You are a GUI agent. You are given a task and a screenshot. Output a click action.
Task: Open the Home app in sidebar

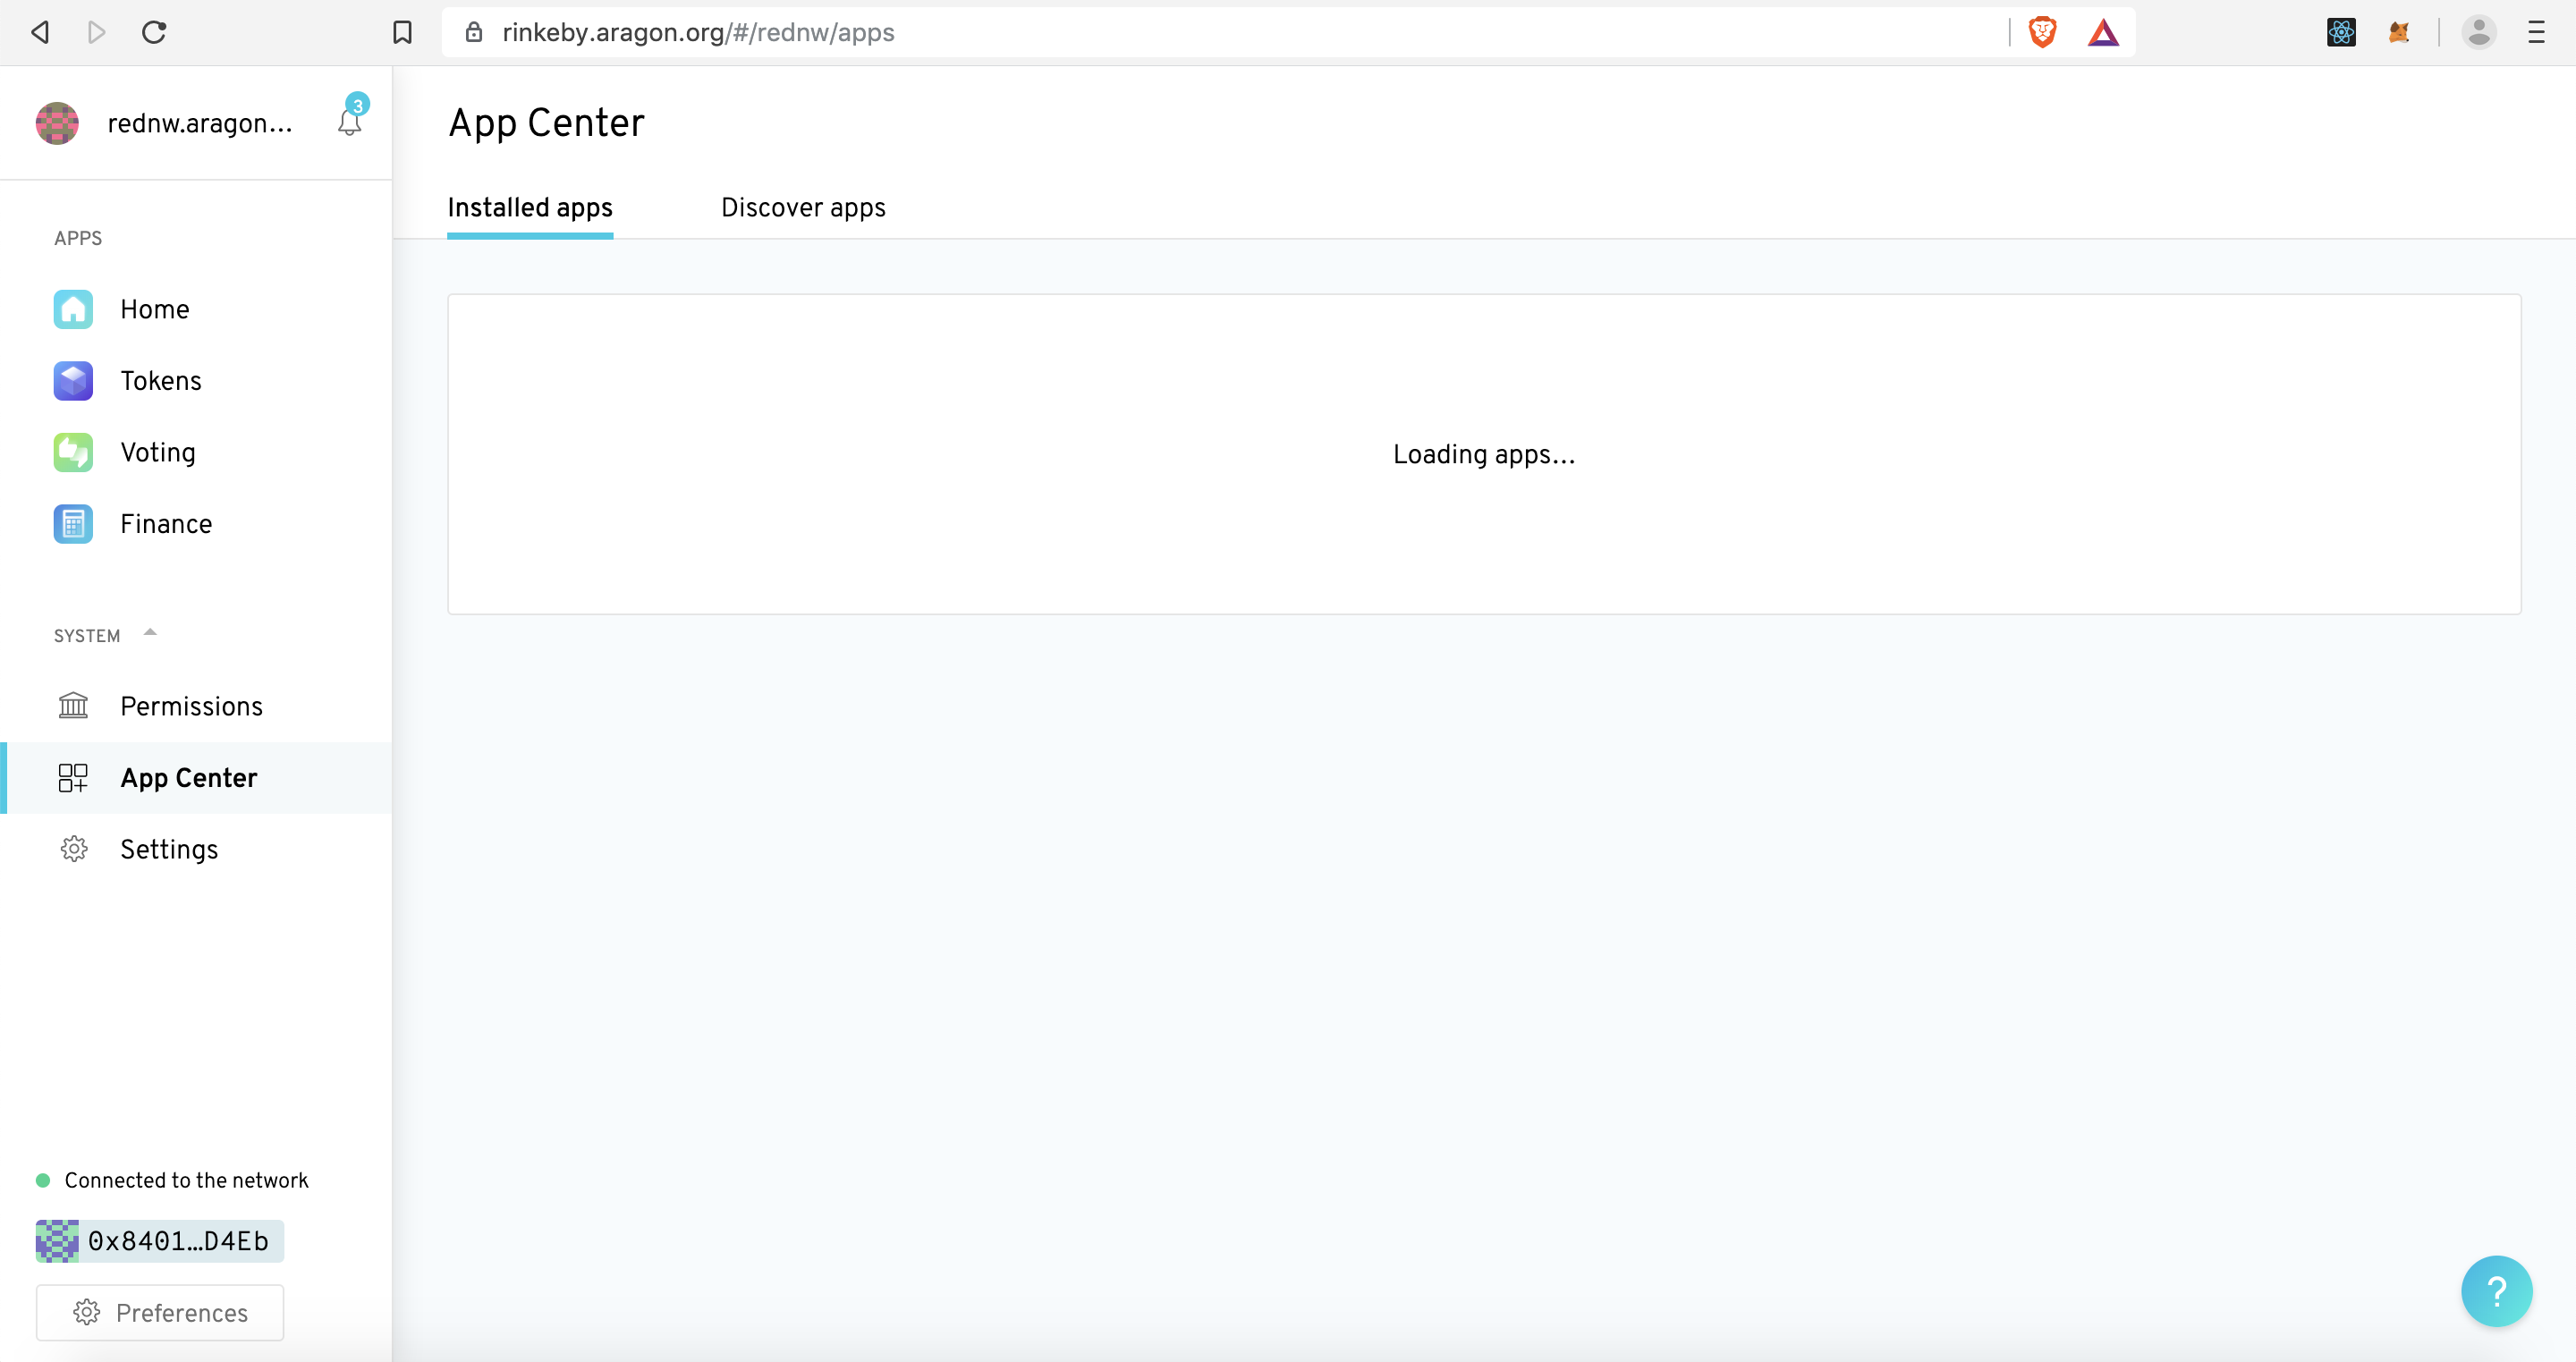tap(73, 309)
